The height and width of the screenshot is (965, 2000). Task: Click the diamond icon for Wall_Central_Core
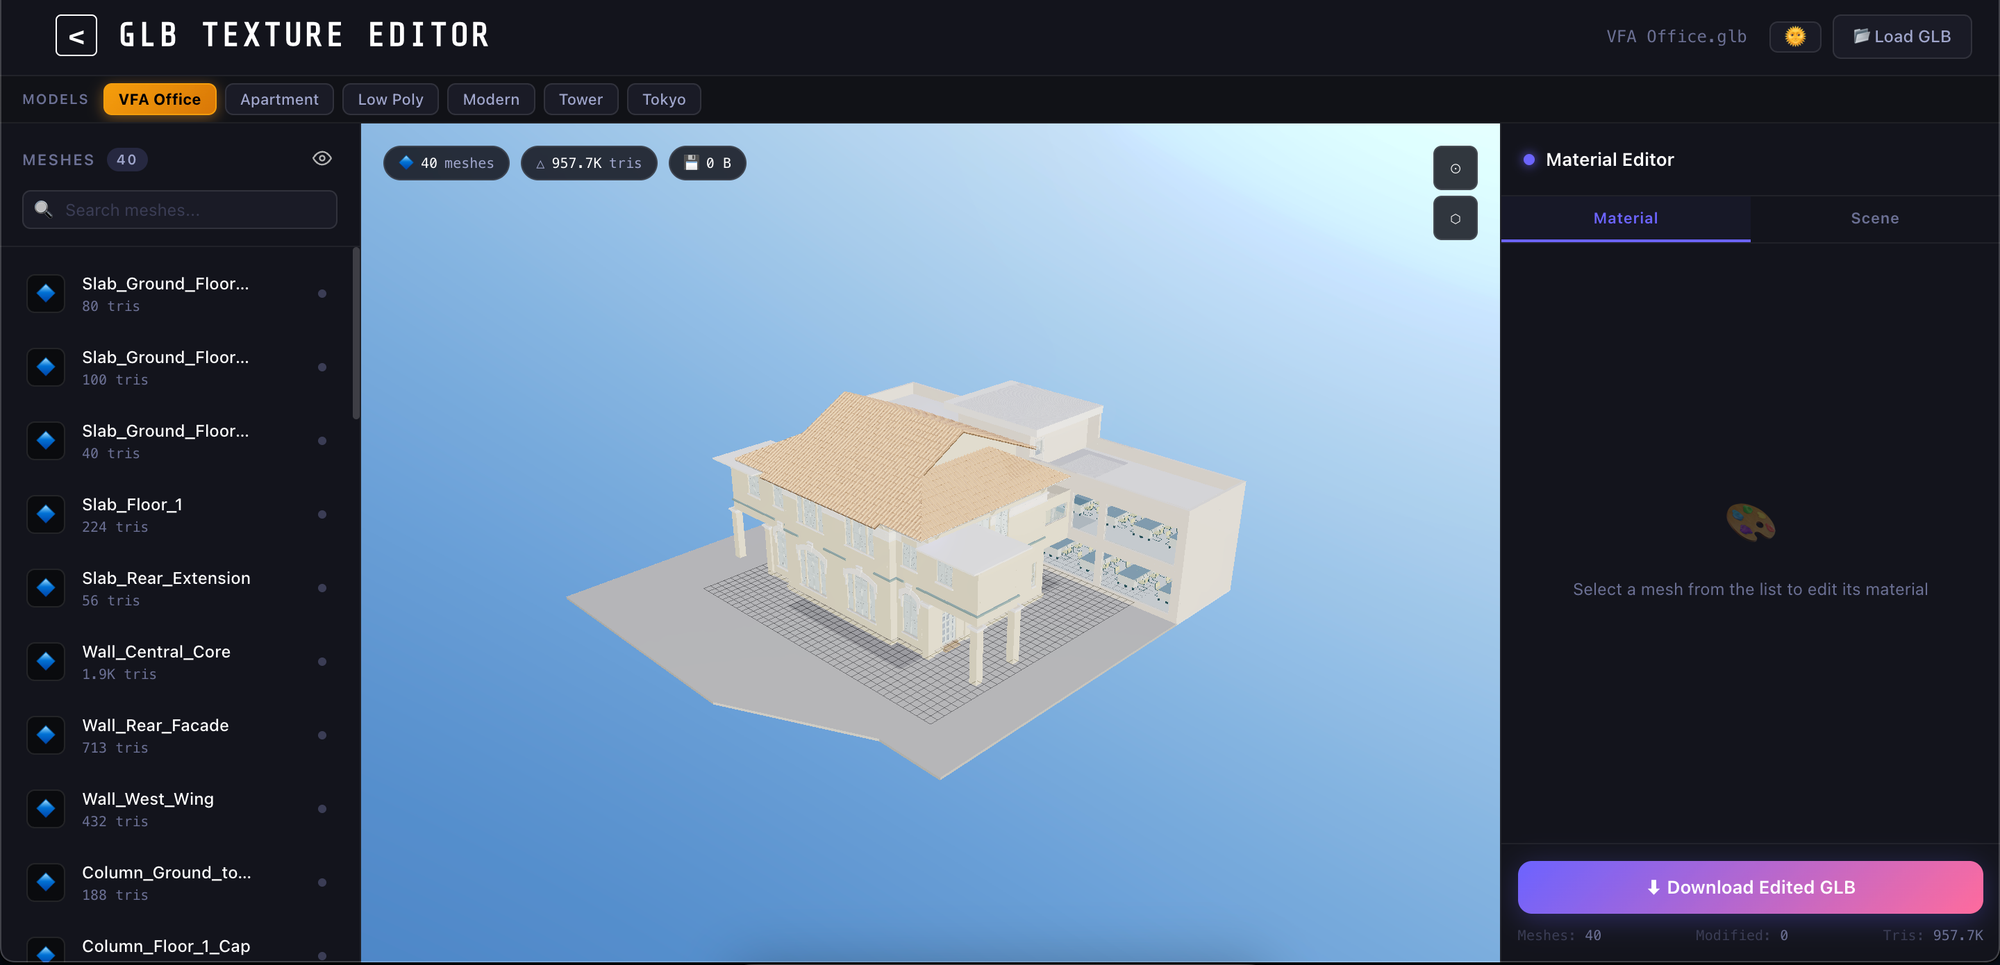45,661
